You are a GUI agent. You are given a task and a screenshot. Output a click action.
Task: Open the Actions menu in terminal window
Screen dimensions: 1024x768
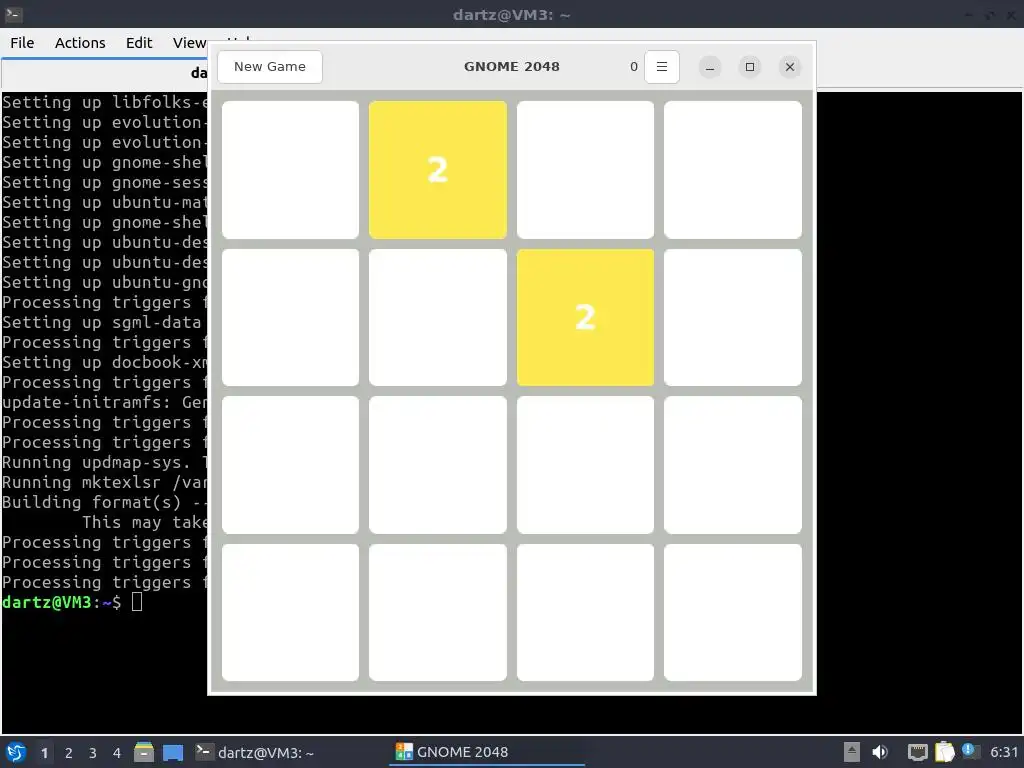(x=80, y=43)
